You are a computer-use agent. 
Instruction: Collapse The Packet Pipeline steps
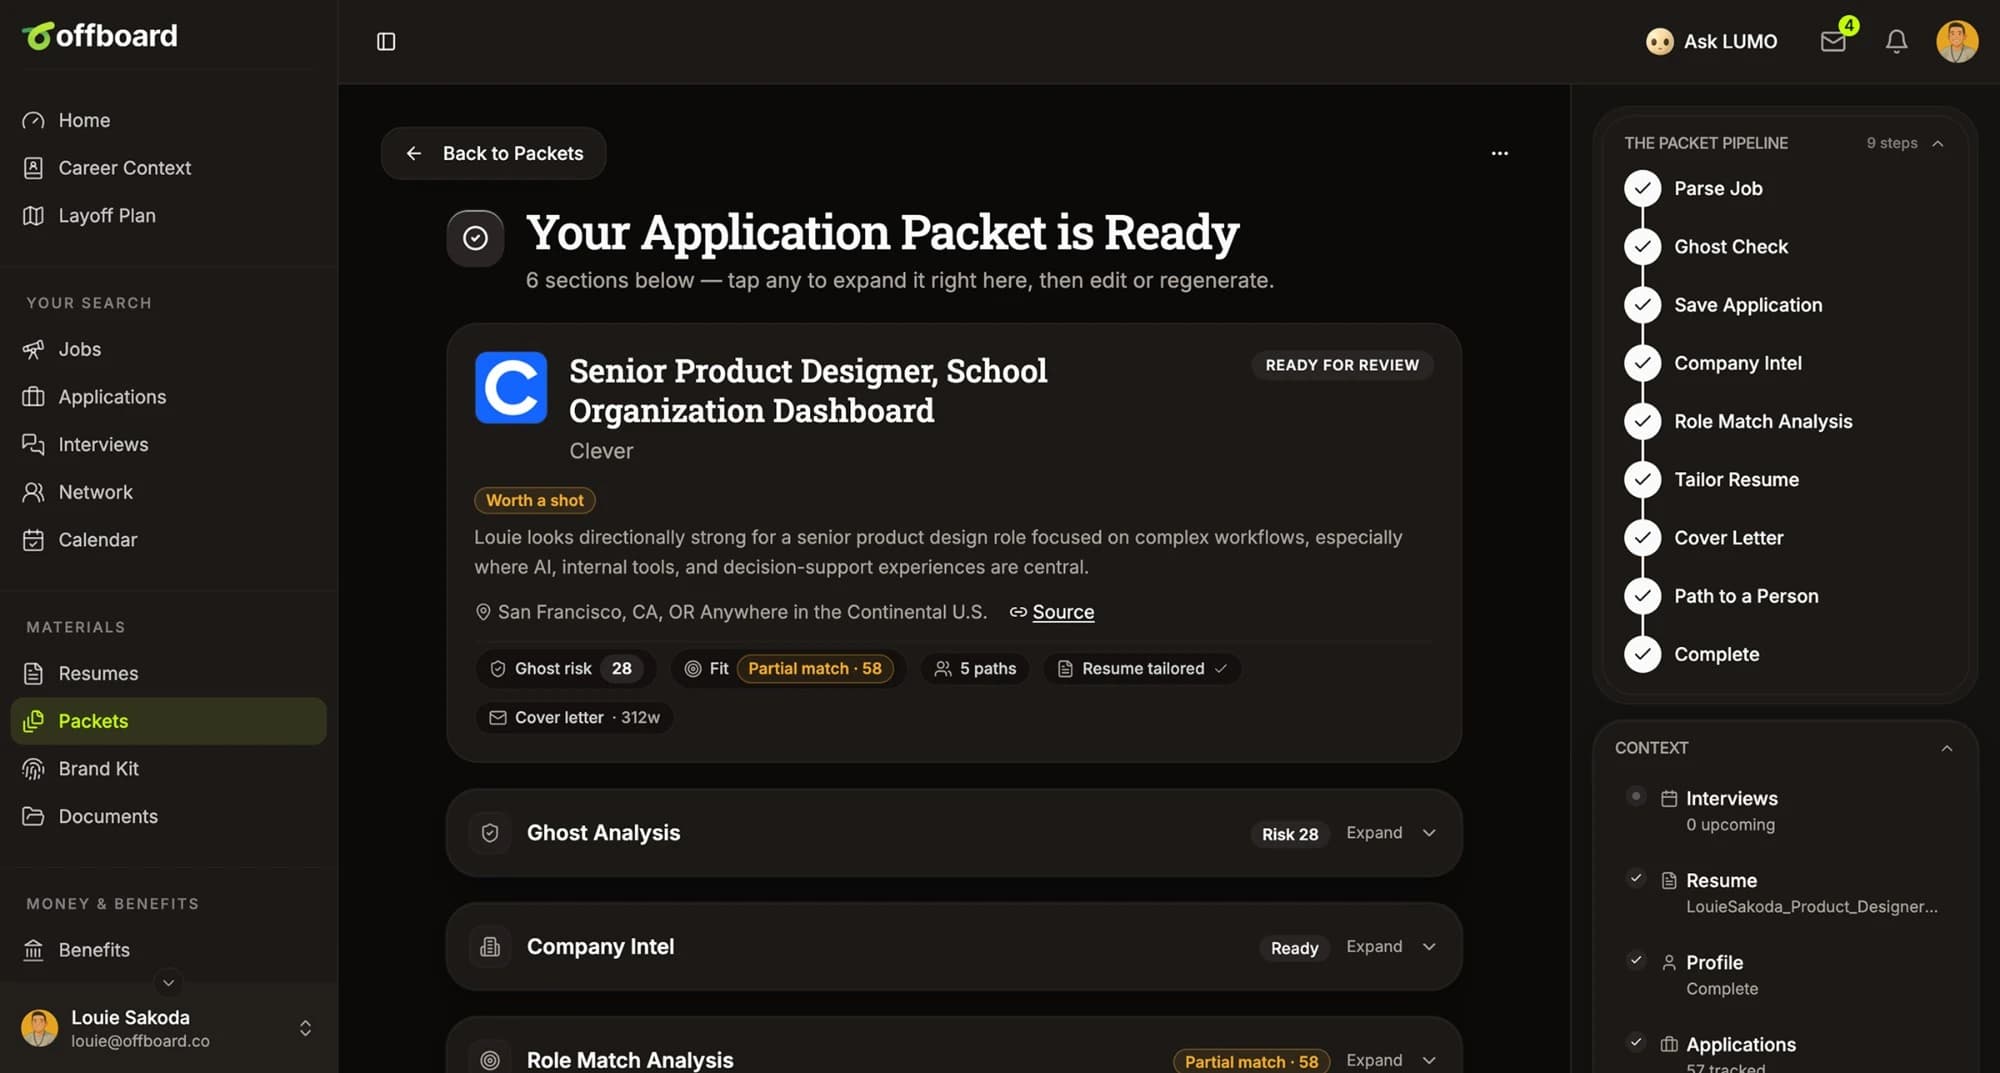(1937, 143)
